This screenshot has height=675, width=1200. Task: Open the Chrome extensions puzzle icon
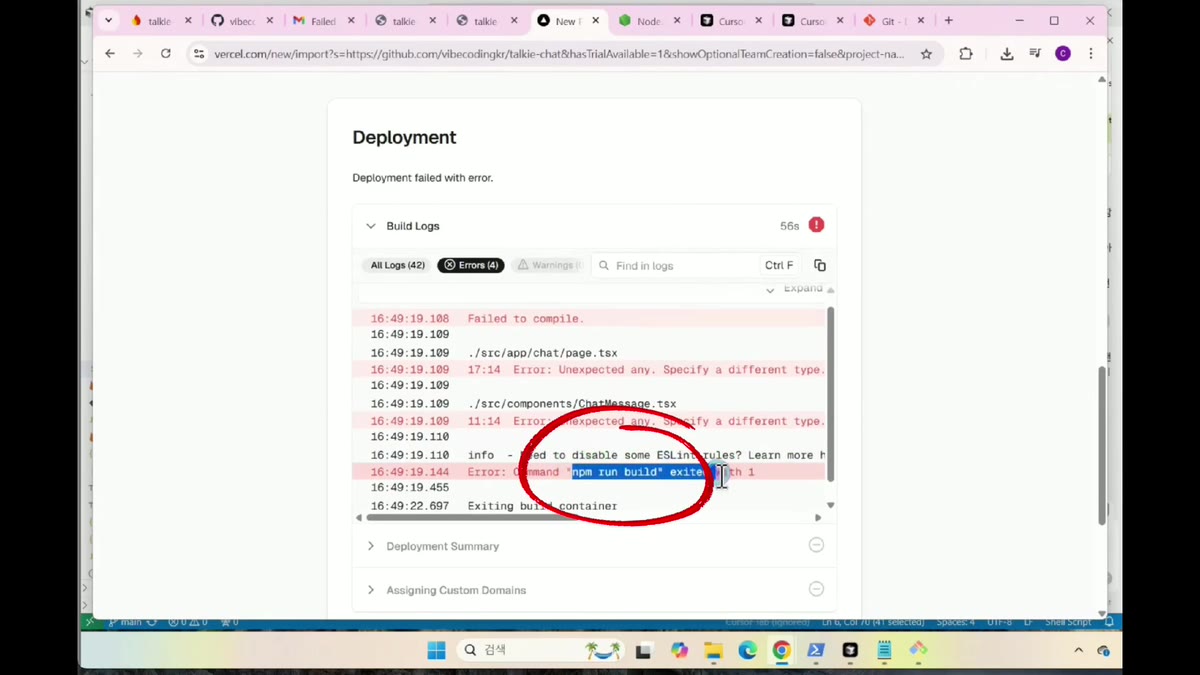pyautogui.click(x=965, y=54)
